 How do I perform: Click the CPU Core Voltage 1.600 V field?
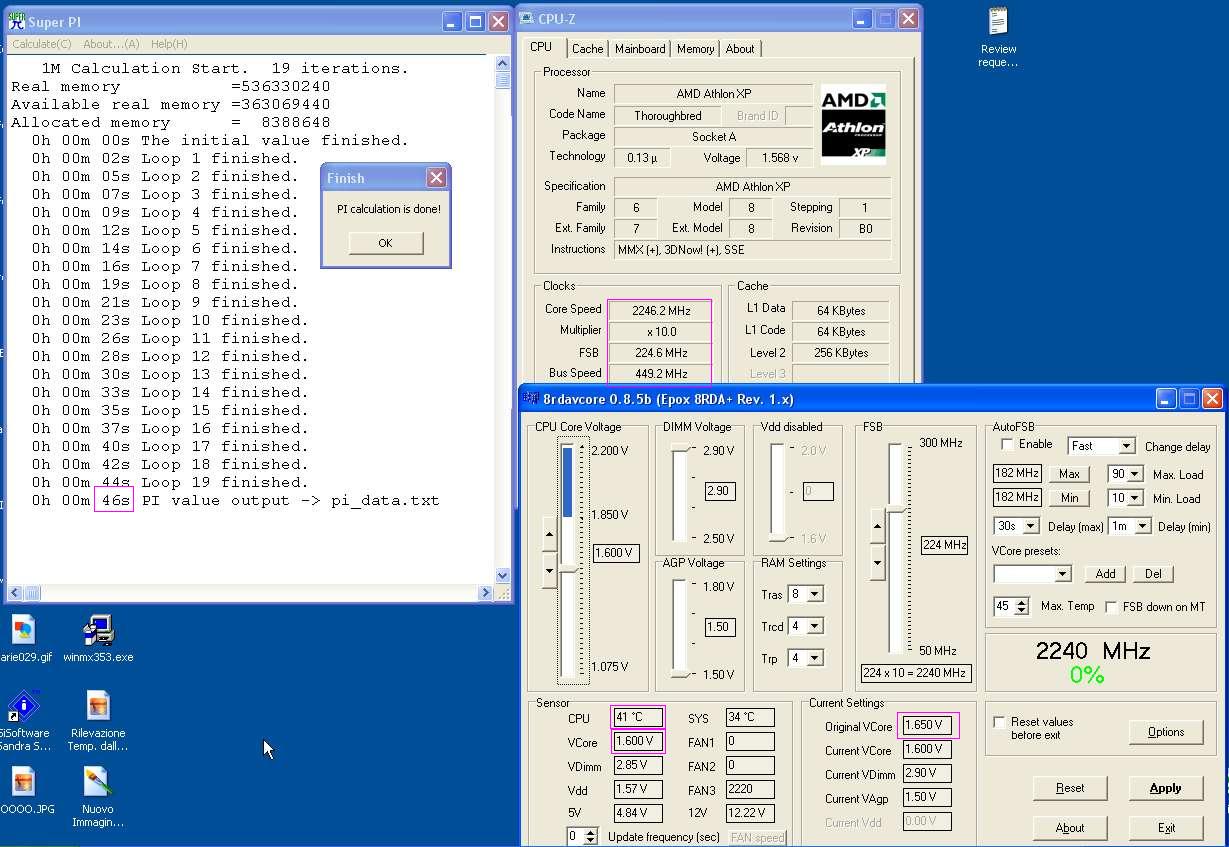[x=616, y=553]
